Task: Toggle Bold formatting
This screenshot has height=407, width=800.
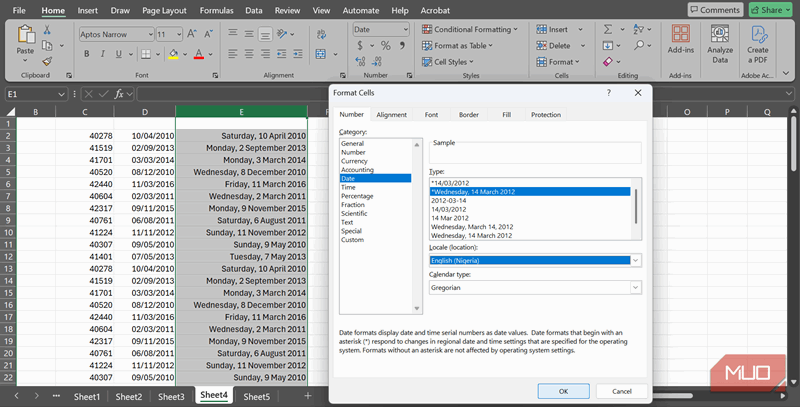Action: click(86, 54)
